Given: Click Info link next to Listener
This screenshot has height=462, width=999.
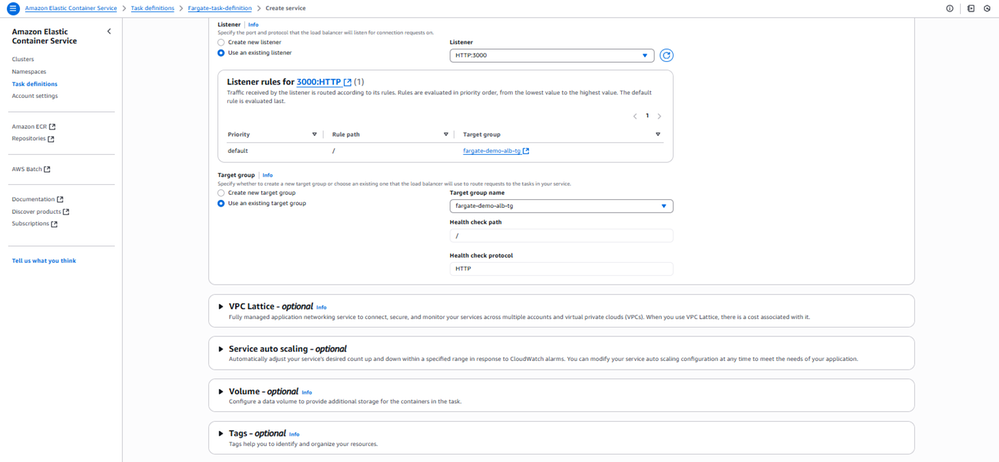Looking at the screenshot, I should pyautogui.click(x=254, y=25).
